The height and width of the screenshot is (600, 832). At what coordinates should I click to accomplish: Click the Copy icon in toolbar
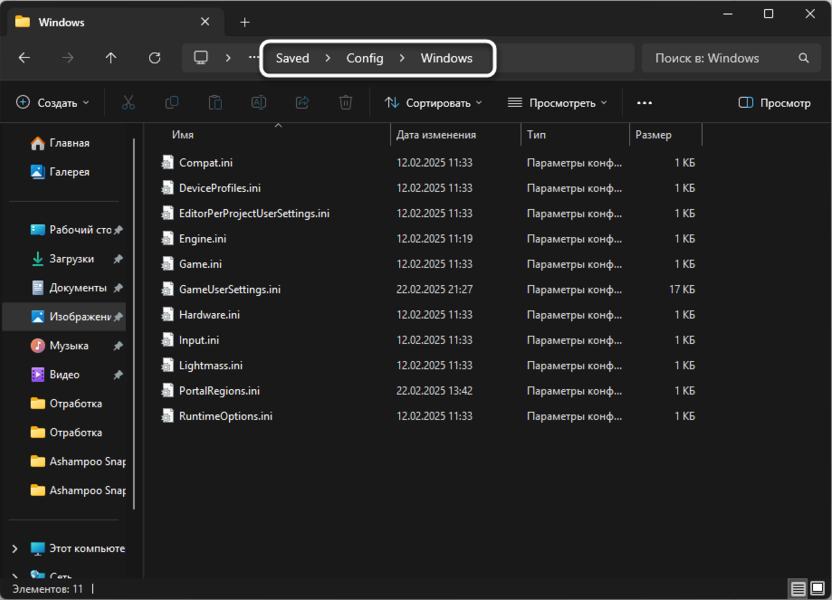pyautogui.click(x=172, y=102)
